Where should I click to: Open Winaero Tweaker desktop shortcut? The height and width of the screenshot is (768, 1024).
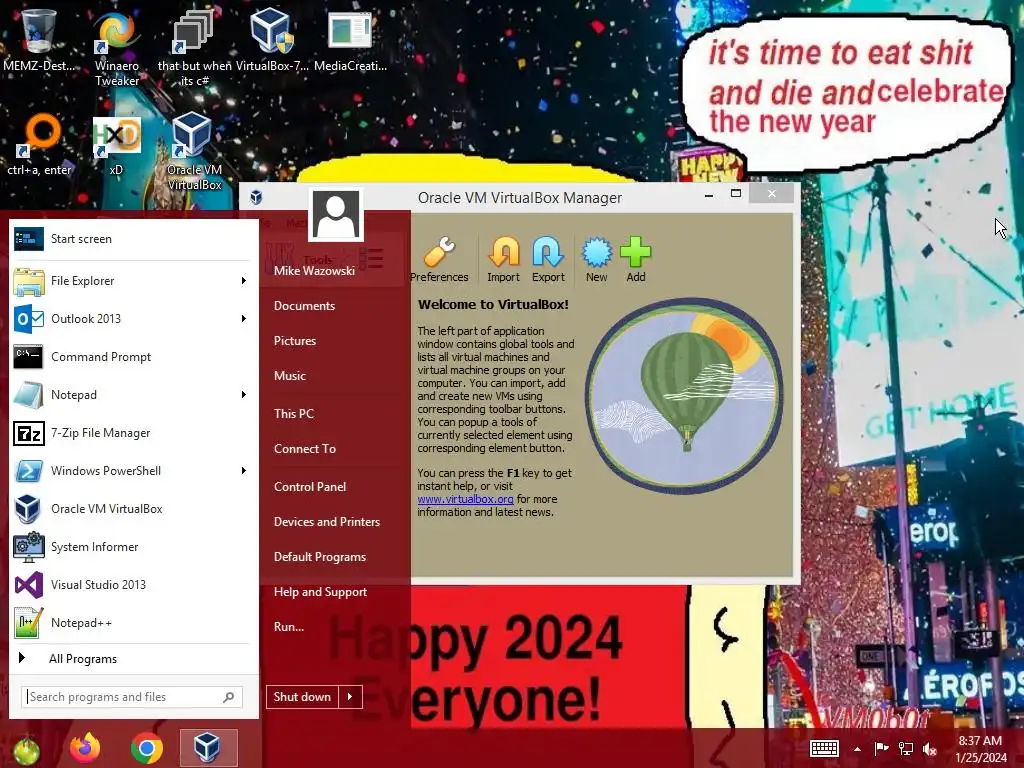pyautogui.click(x=117, y=49)
